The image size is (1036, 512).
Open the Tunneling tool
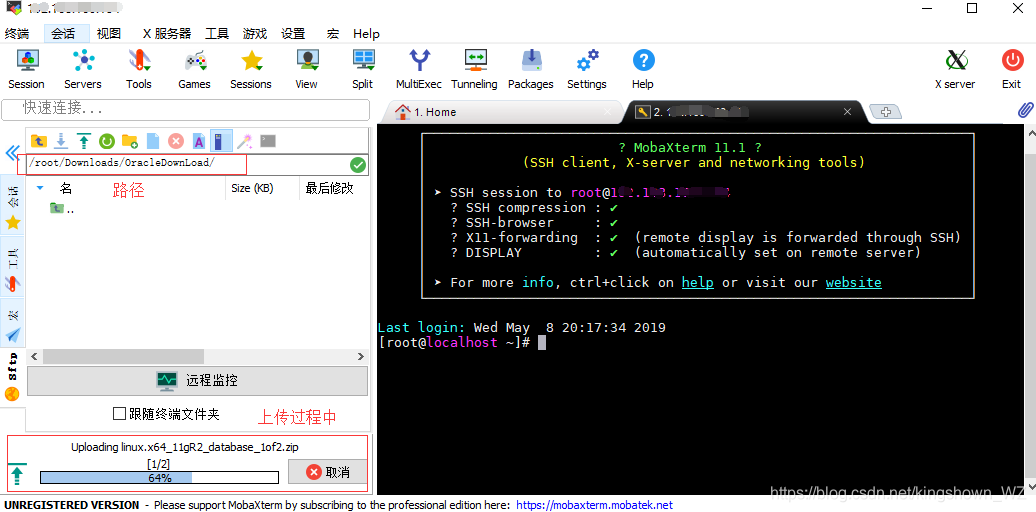[x=474, y=69]
